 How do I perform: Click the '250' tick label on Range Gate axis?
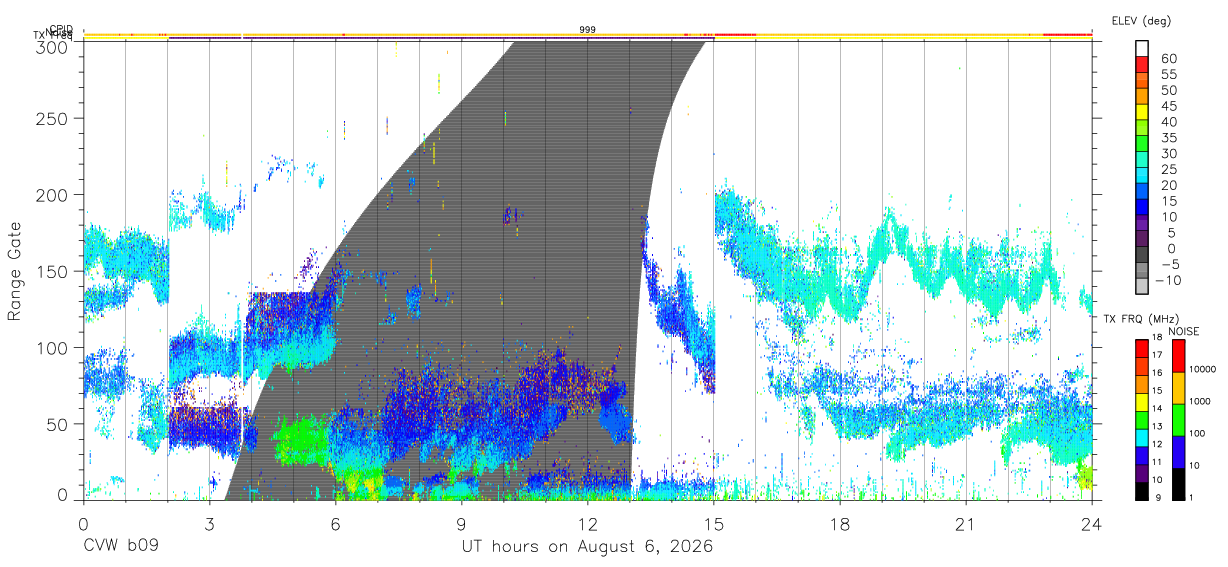53,118
